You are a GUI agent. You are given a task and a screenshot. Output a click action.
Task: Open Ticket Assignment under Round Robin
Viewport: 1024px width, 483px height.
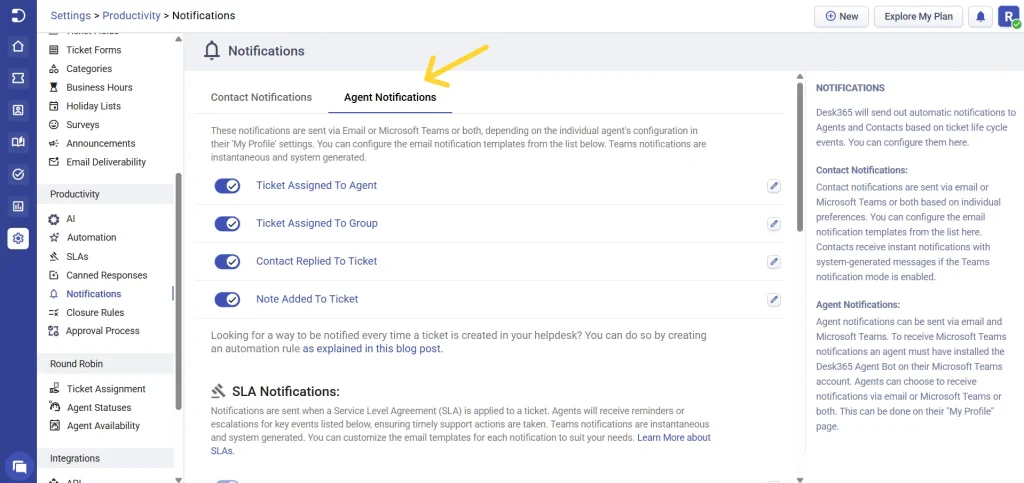tap(106, 389)
